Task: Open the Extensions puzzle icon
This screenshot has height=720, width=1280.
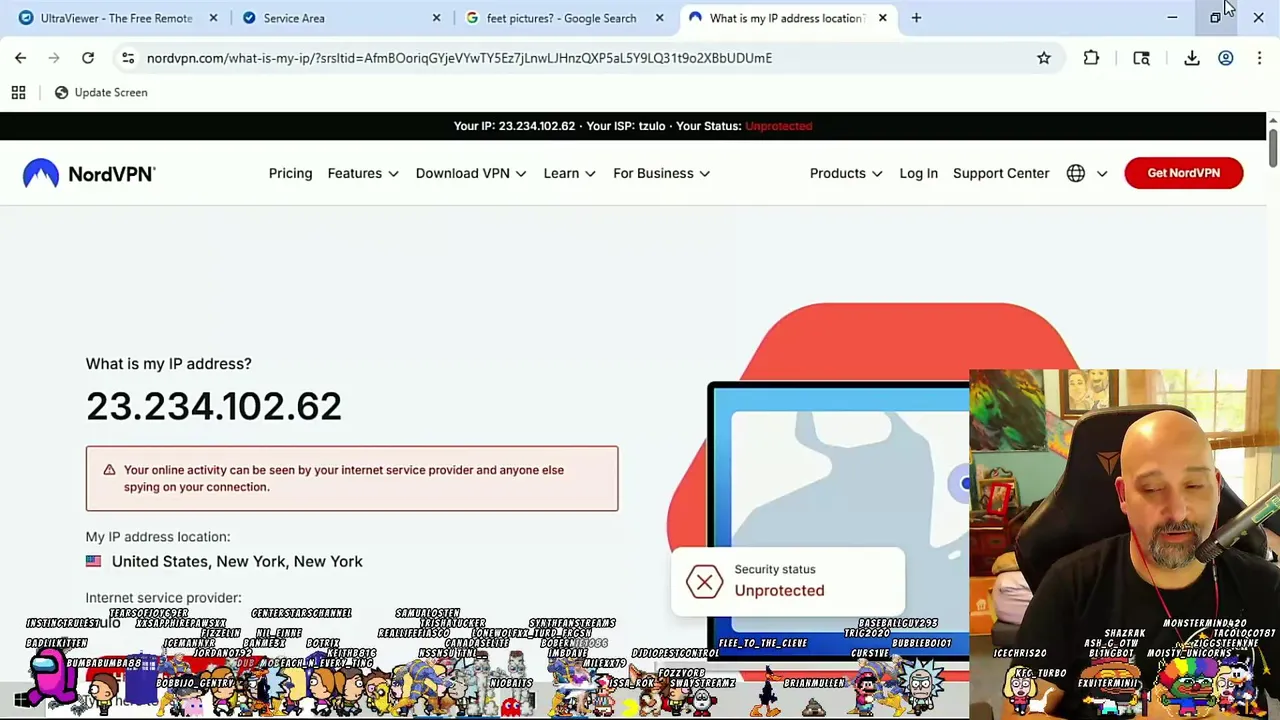Action: 1091,58
